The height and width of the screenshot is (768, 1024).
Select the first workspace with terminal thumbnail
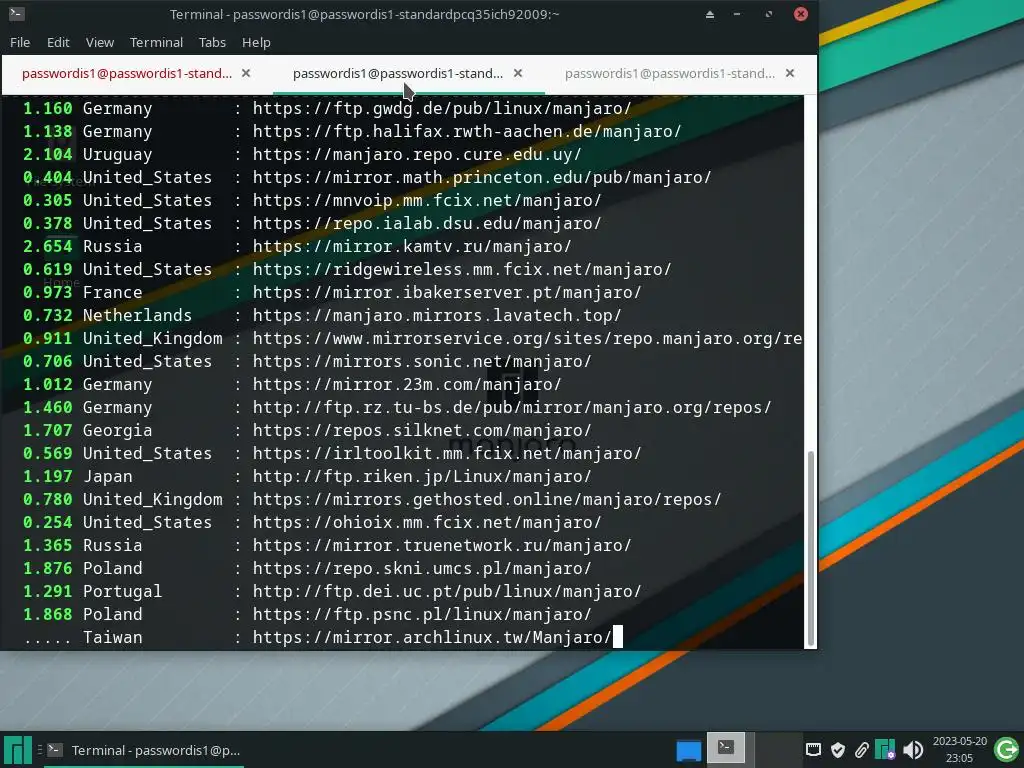coord(726,748)
